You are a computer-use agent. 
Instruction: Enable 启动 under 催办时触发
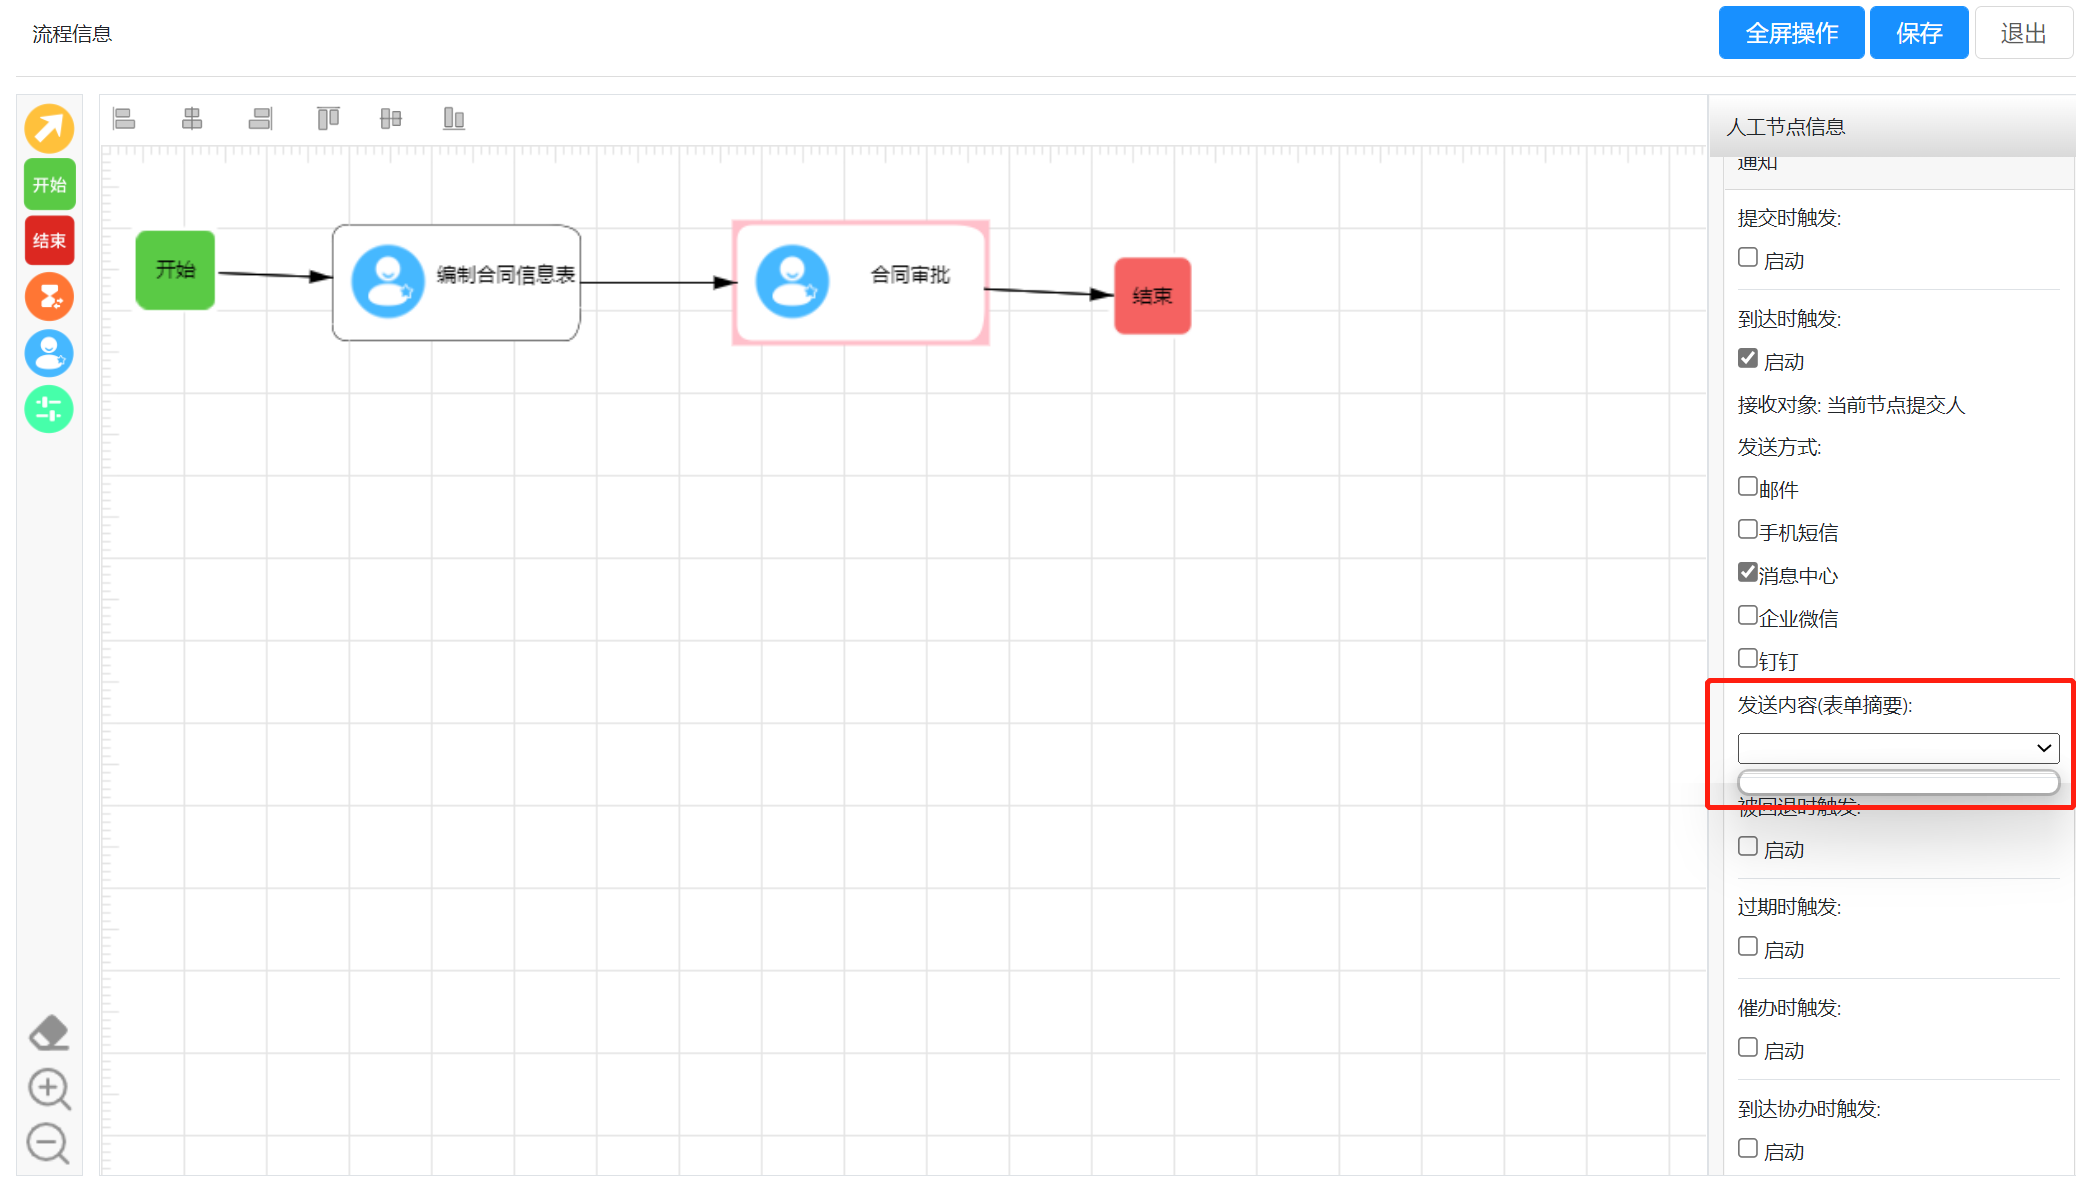point(1748,1048)
